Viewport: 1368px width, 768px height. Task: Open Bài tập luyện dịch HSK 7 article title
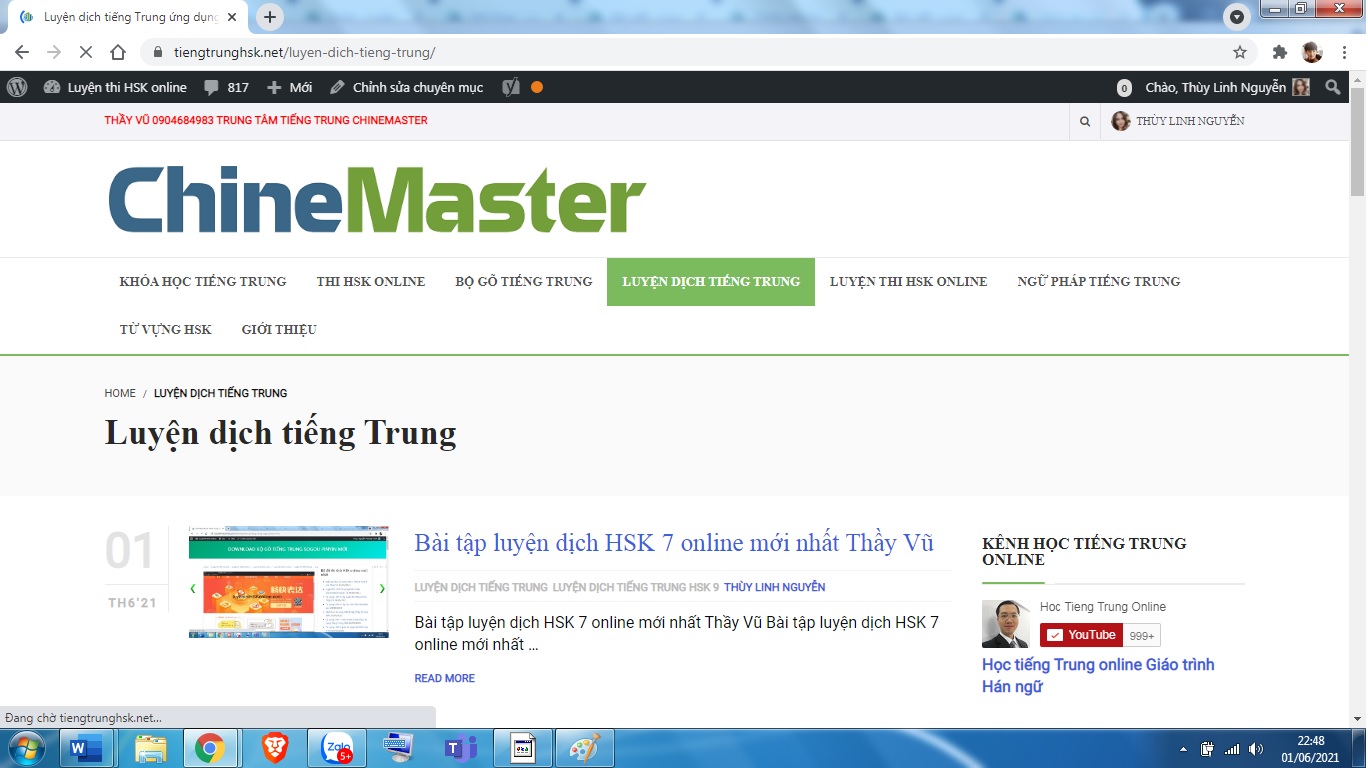tap(674, 543)
